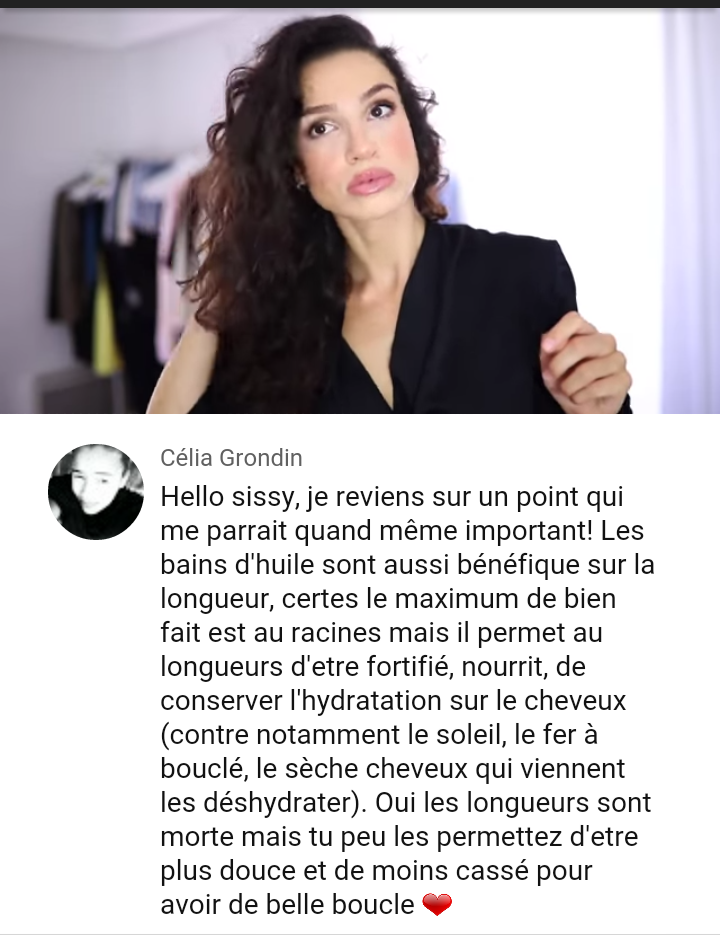Tap the comment's first line "Hello sissy"
This screenshot has height=935, width=720.
click(x=228, y=497)
